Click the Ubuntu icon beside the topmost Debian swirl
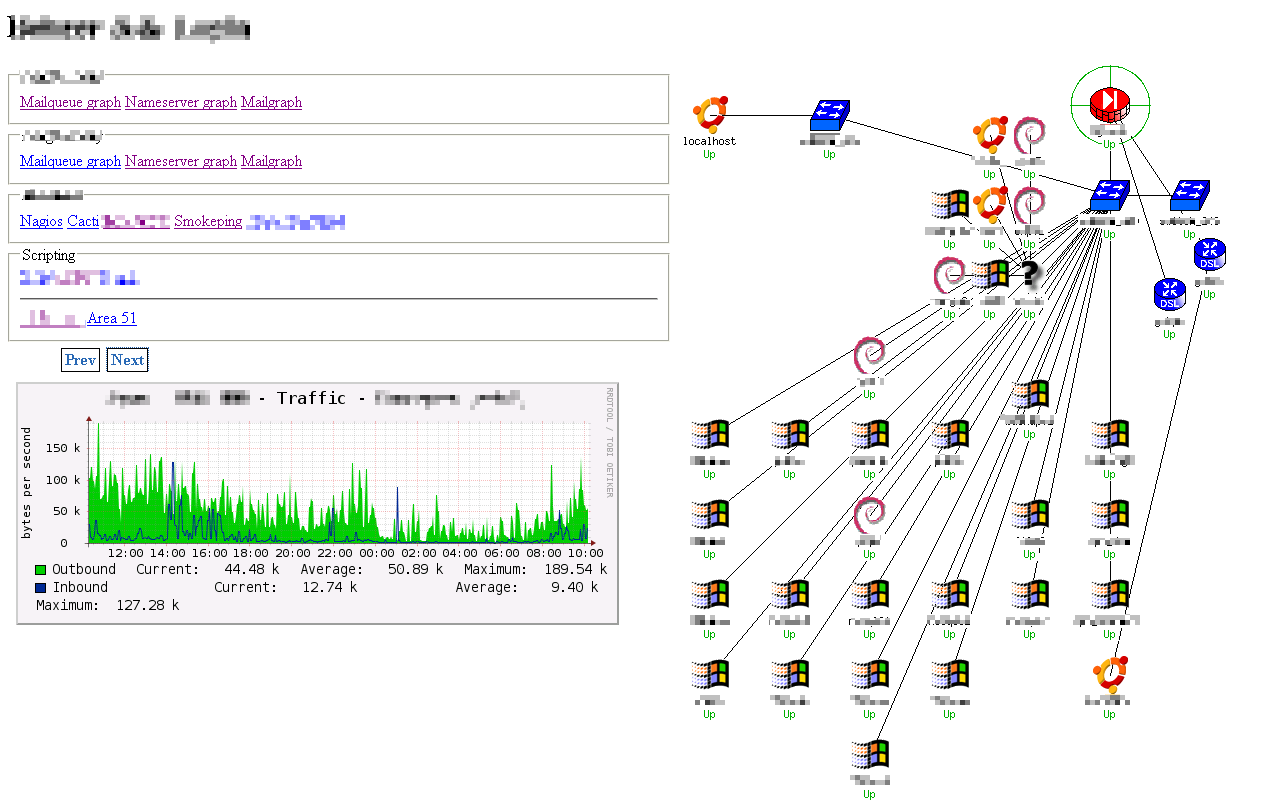1266x811 pixels. (x=989, y=135)
